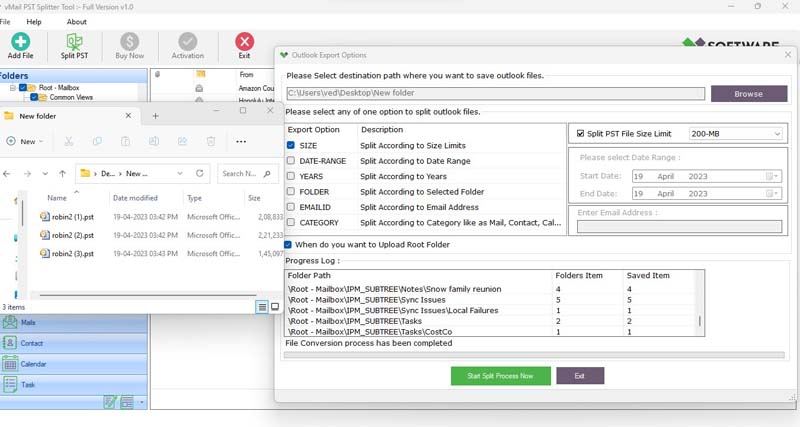Viewport: 800px width, 427px height.
Task: Click the search magnifier icon in Explorer
Action: point(267,173)
